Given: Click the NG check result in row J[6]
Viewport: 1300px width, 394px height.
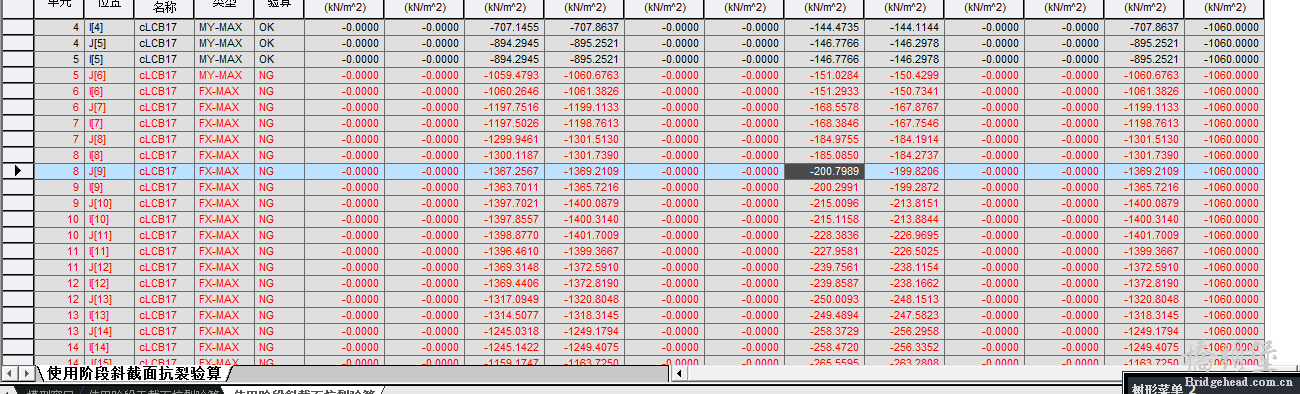Looking at the screenshot, I should click(279, 75).
